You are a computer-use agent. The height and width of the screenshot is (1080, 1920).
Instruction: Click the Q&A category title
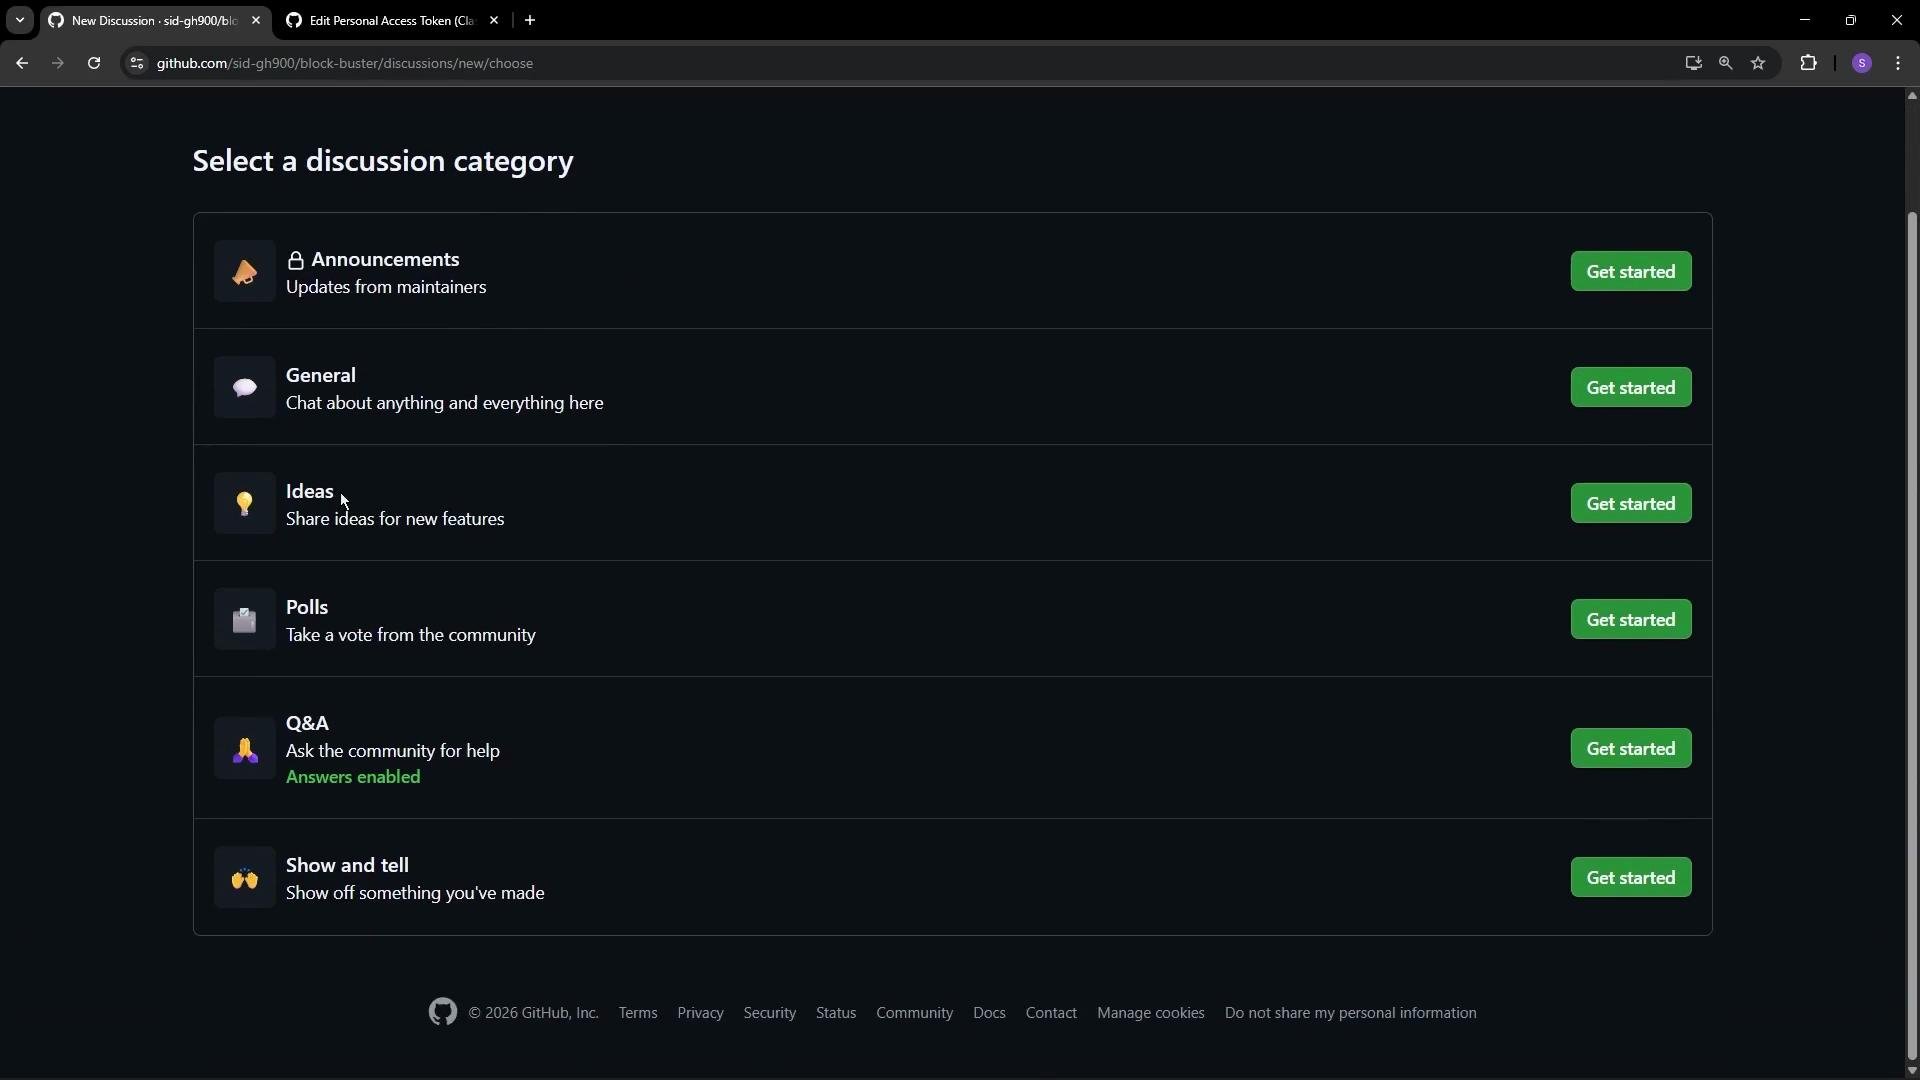307,724
